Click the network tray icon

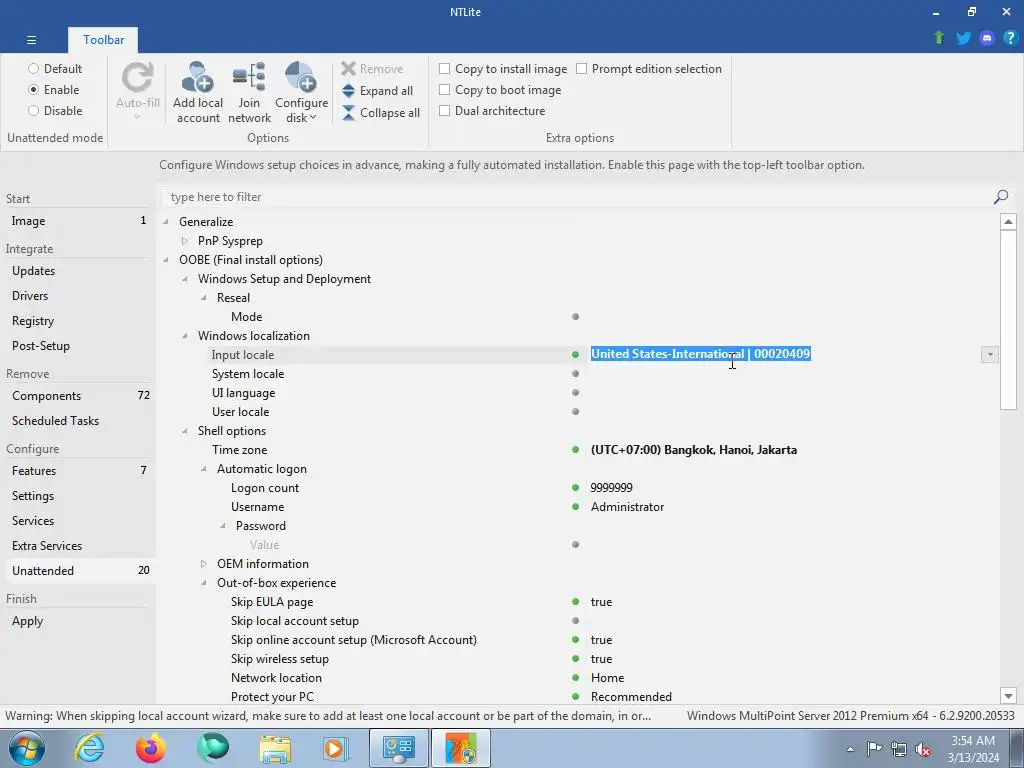[x=899, y=749]
